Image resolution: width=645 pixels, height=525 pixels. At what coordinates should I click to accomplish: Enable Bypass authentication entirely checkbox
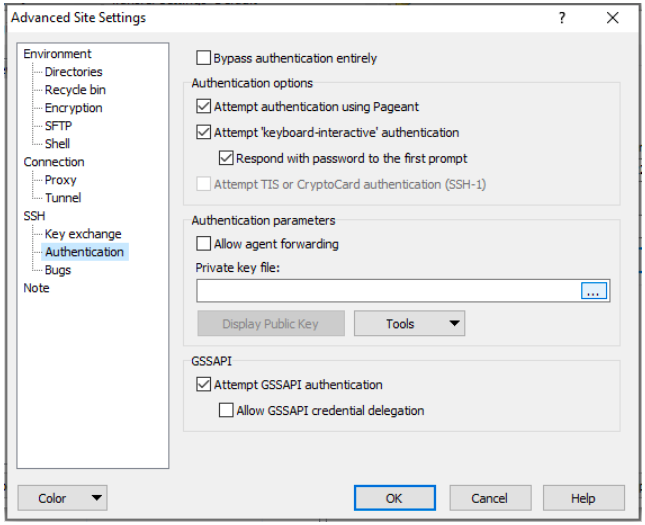coord(204,58)
